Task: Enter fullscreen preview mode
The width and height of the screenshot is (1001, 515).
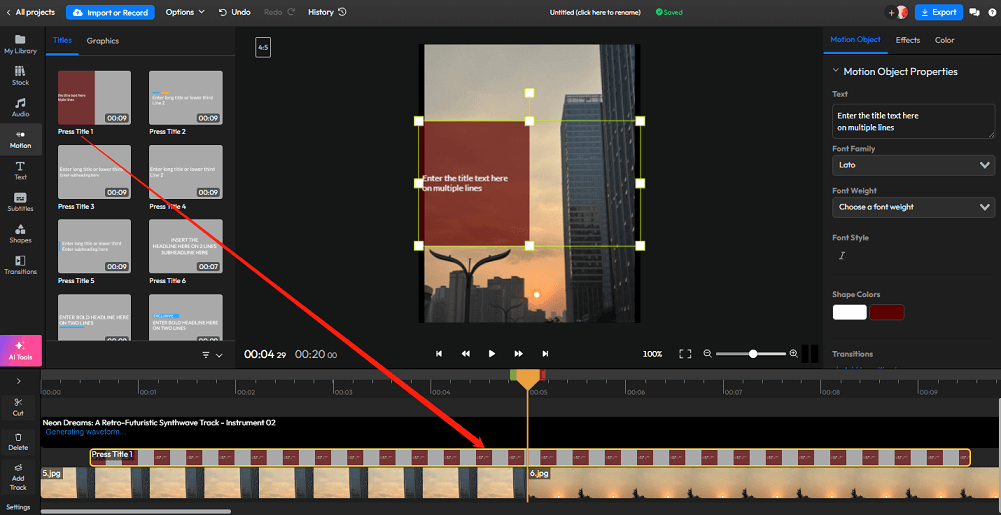Action: click(685, 354)
